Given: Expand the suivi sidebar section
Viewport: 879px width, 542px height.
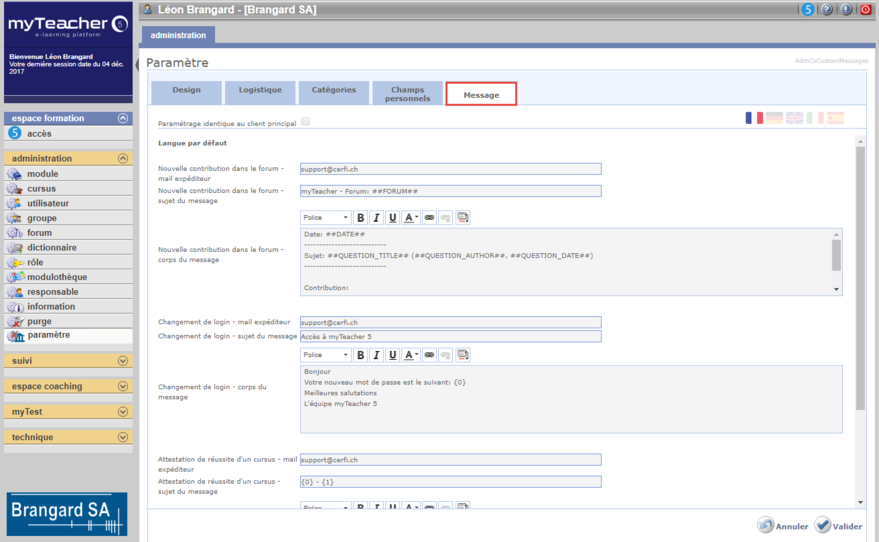Looking at the screenshot, I should [69, 360].
